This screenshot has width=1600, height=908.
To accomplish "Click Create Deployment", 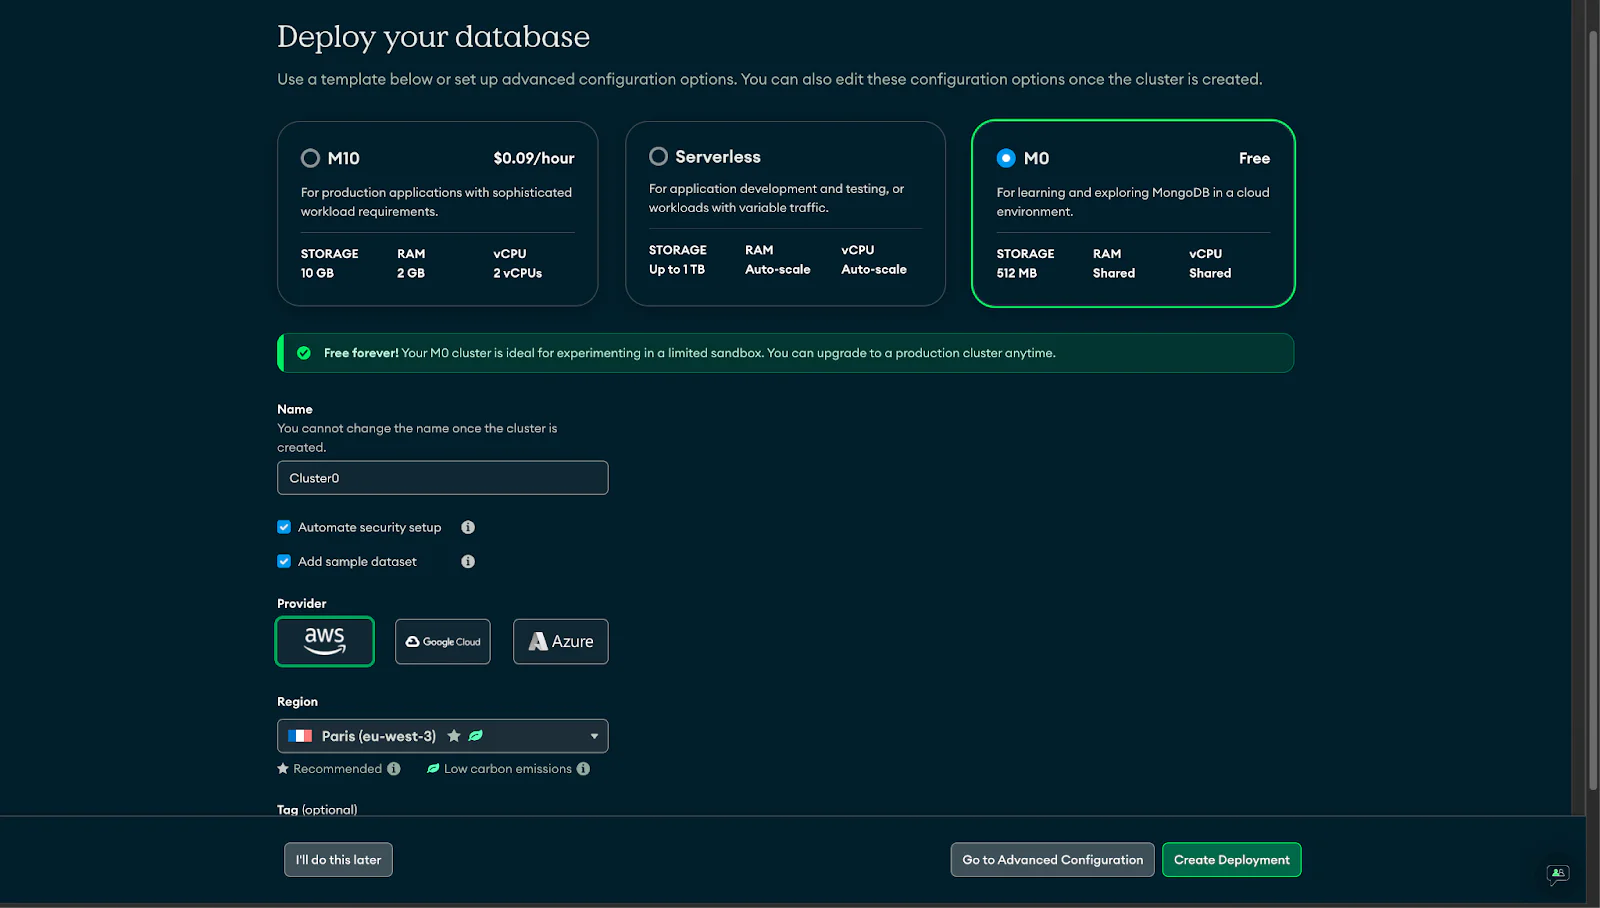I will (1232, 860).
